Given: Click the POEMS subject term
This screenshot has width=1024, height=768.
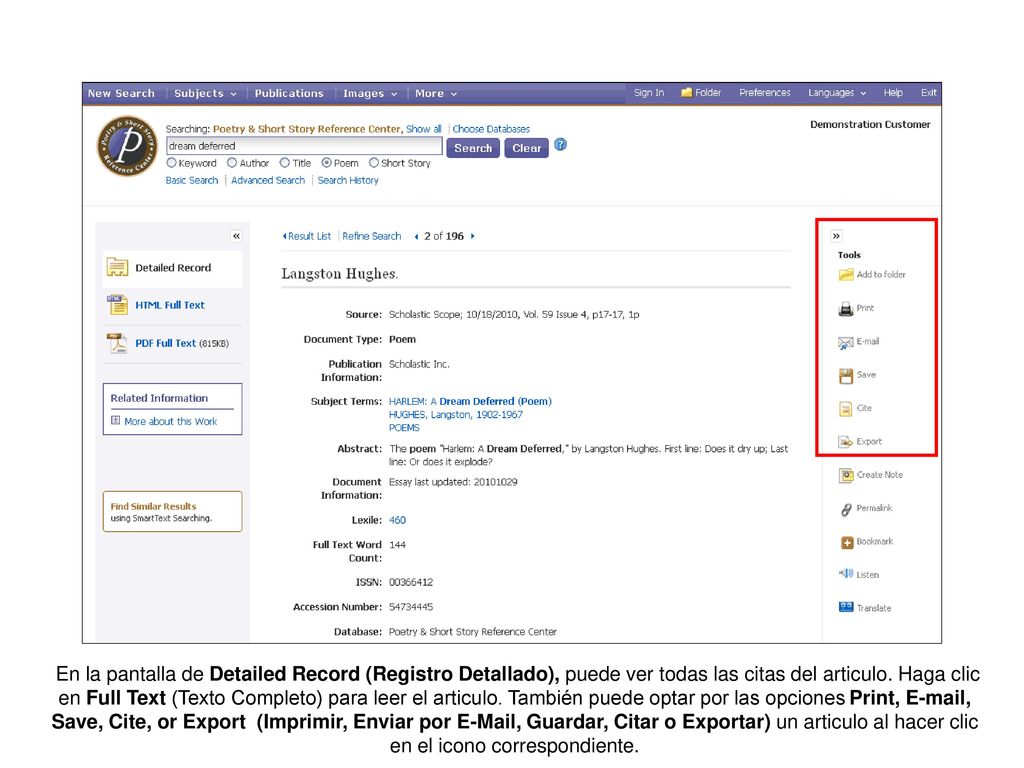Looking at the screenshot, I should pyautogui.click(x=404, y=428).
